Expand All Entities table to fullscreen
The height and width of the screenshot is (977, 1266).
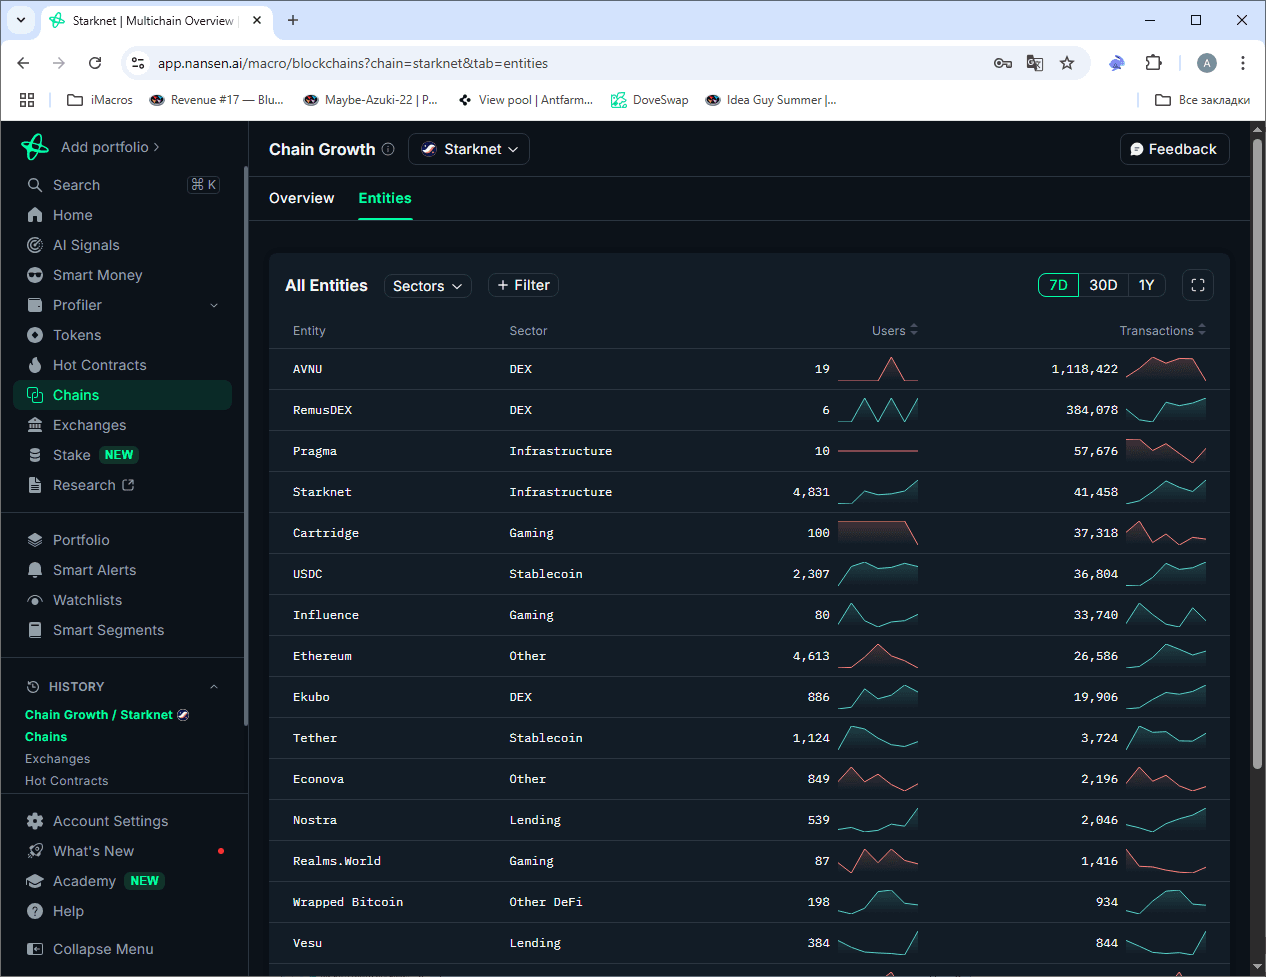click(1198, 285)
